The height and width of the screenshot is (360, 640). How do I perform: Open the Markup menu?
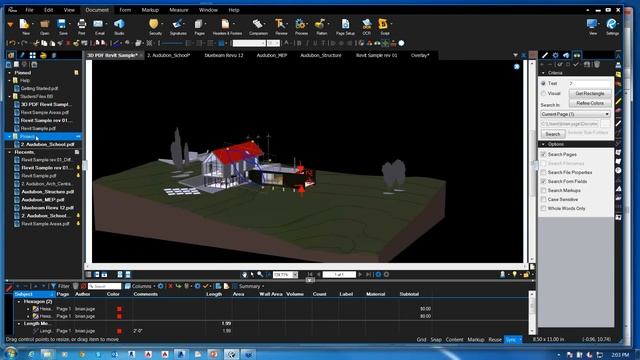(x=150, y=10)
